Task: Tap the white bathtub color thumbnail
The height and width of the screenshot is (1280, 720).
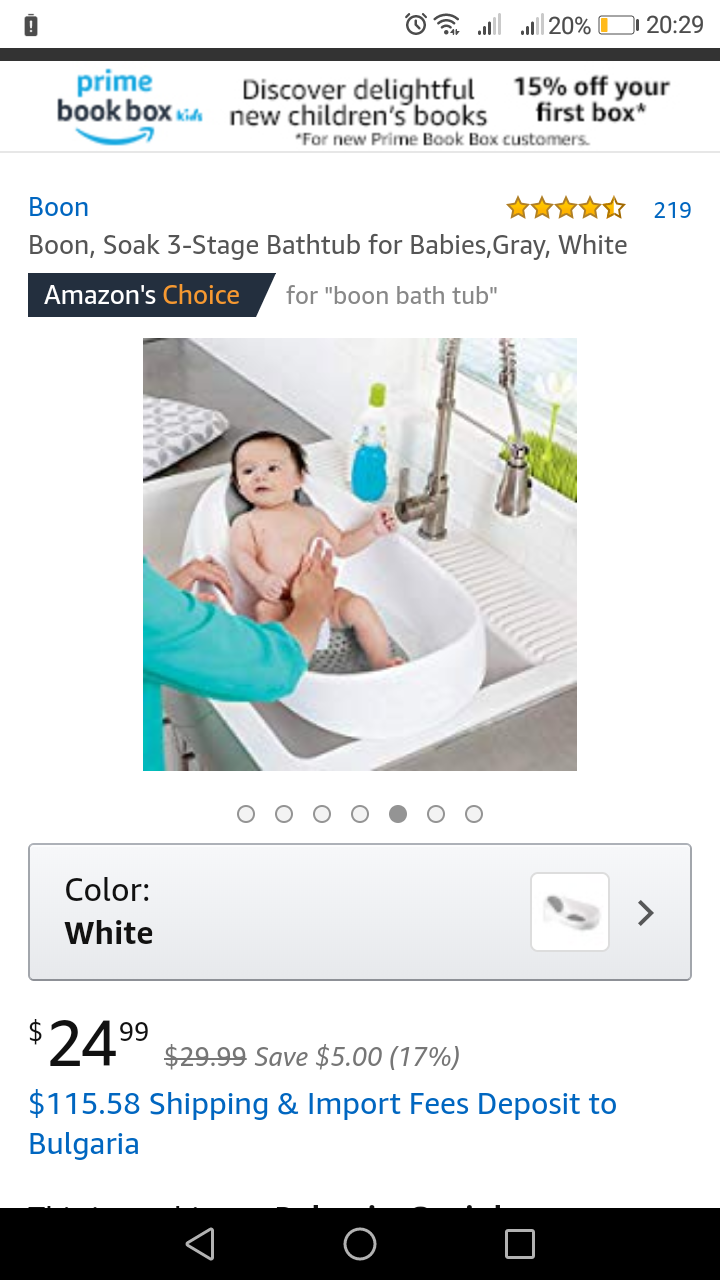Action: click(570, 912)
